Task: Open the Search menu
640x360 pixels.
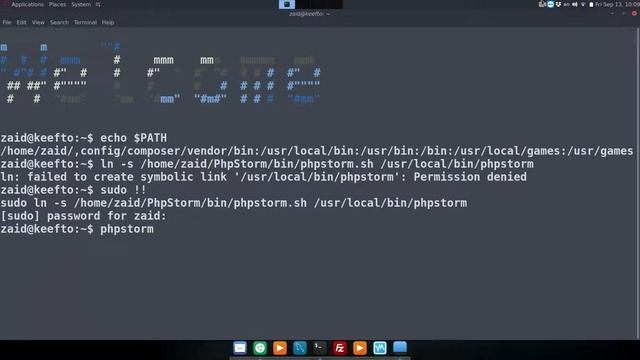Action: (x=59, y=22)
